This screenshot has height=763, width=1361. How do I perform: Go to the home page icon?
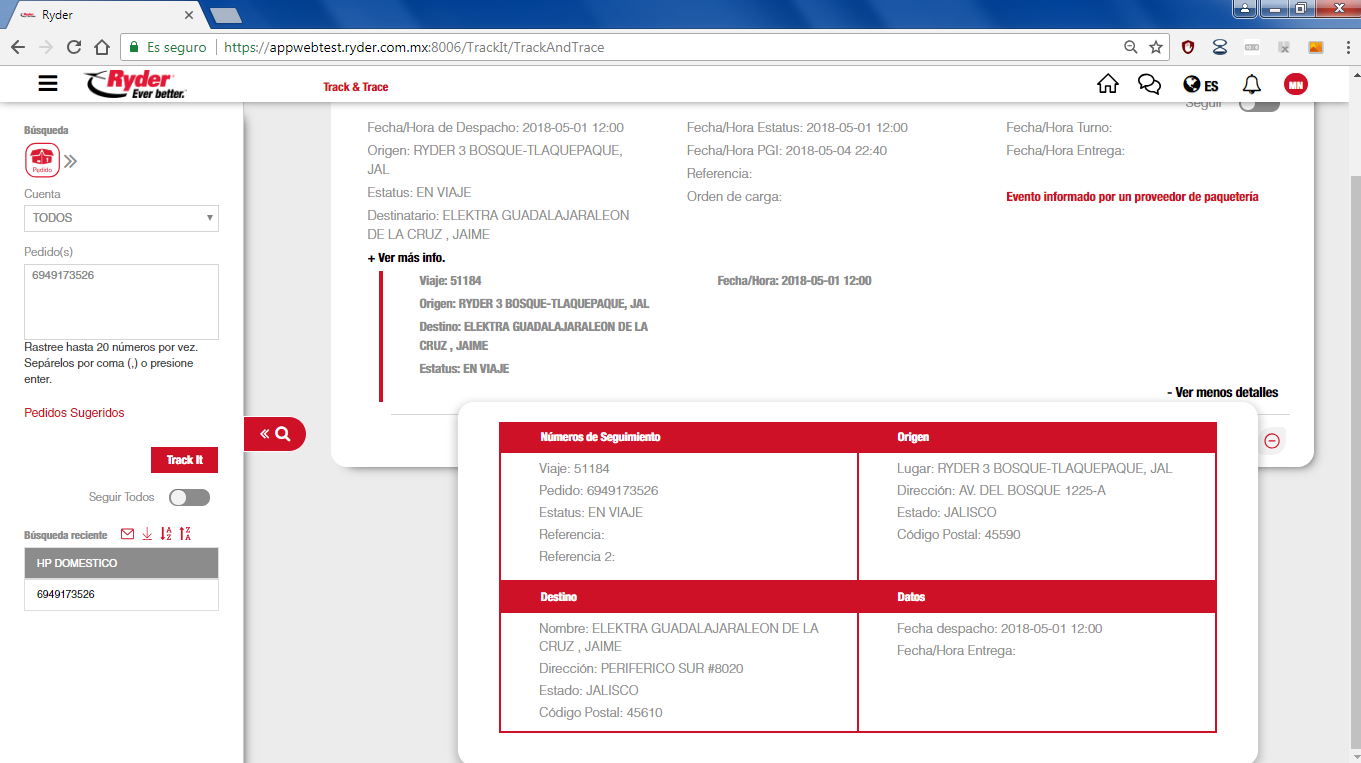1107,84
